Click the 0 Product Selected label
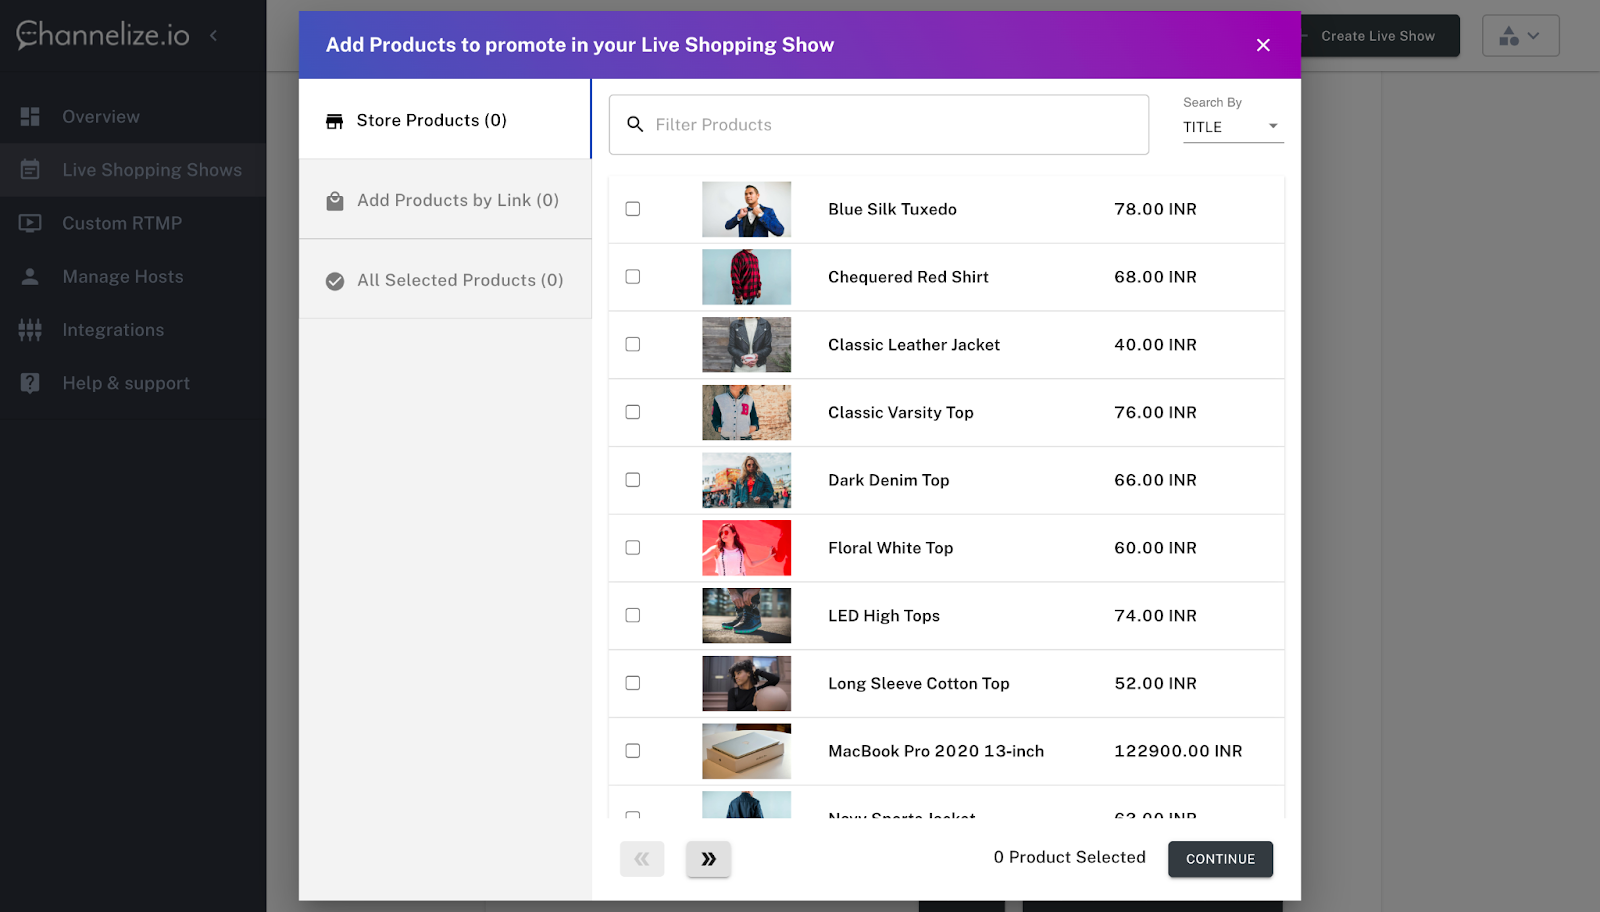This screenshot has height=912, width=1600. 1069,857
